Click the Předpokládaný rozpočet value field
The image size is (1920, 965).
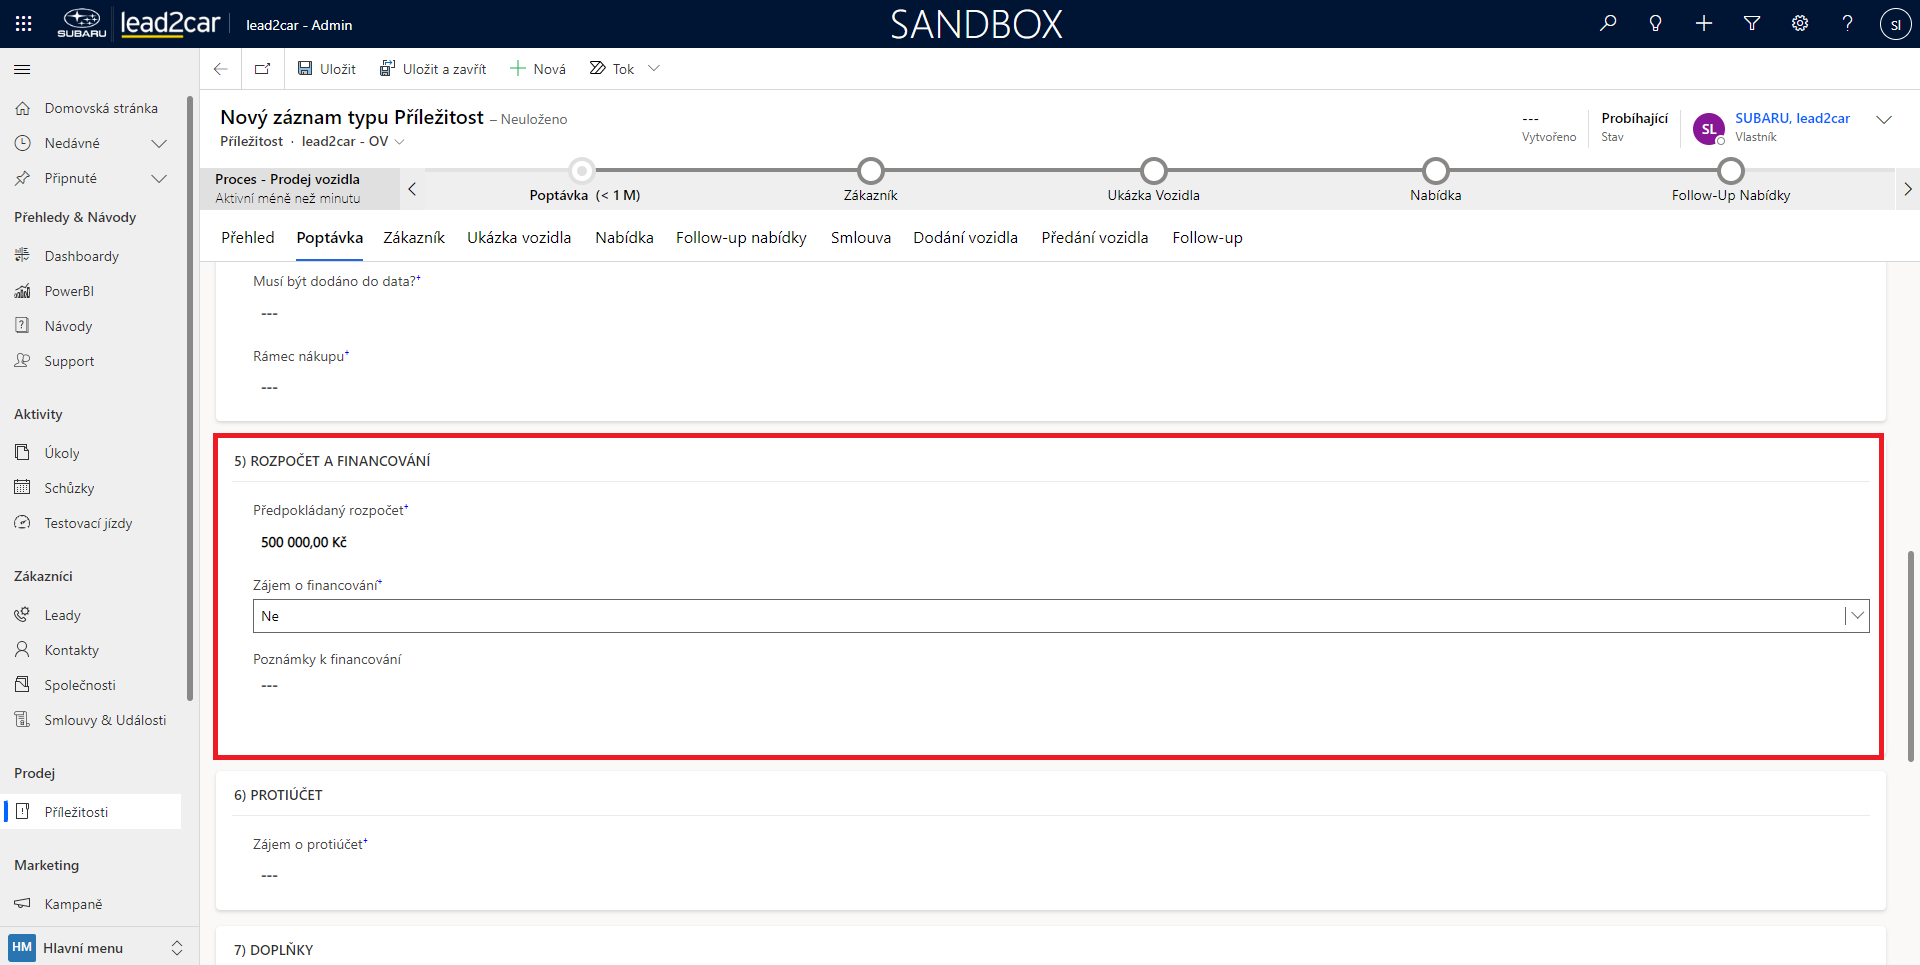[304, 542]
